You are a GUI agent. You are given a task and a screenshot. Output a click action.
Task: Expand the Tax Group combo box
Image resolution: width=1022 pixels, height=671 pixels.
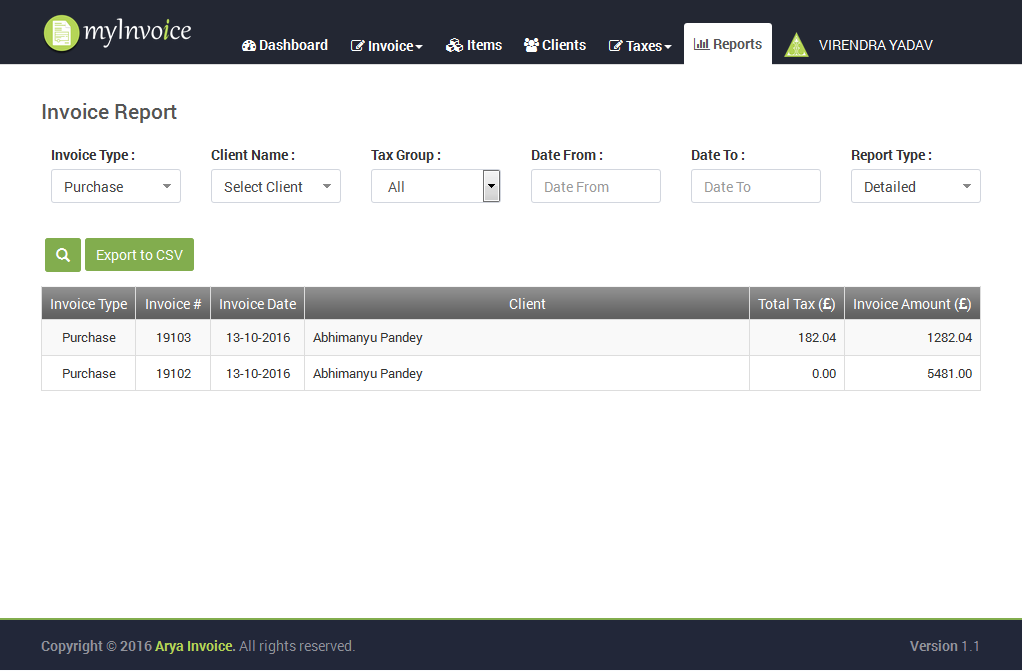click(491, 186)
